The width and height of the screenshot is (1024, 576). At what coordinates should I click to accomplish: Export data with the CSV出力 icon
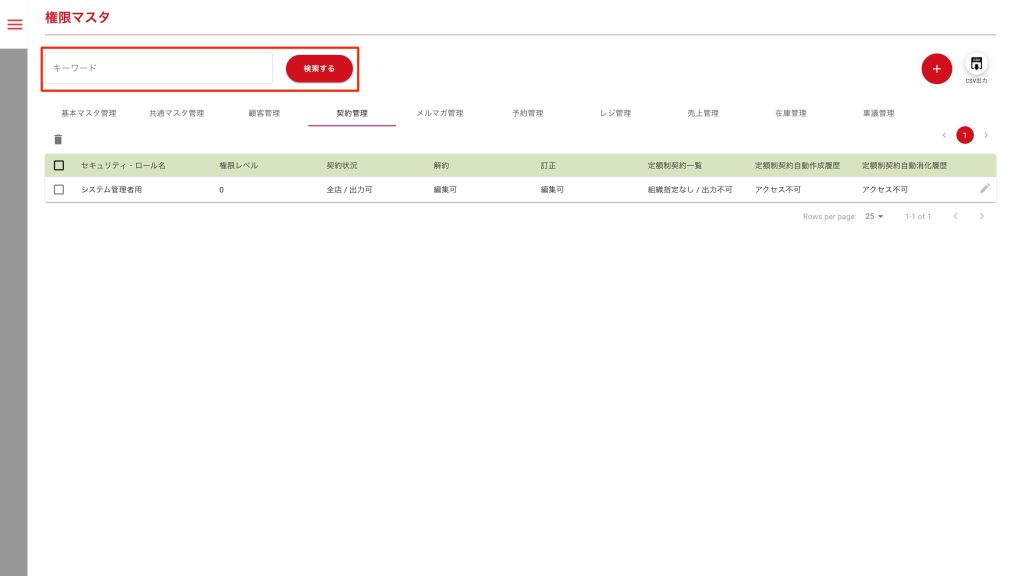976,66
